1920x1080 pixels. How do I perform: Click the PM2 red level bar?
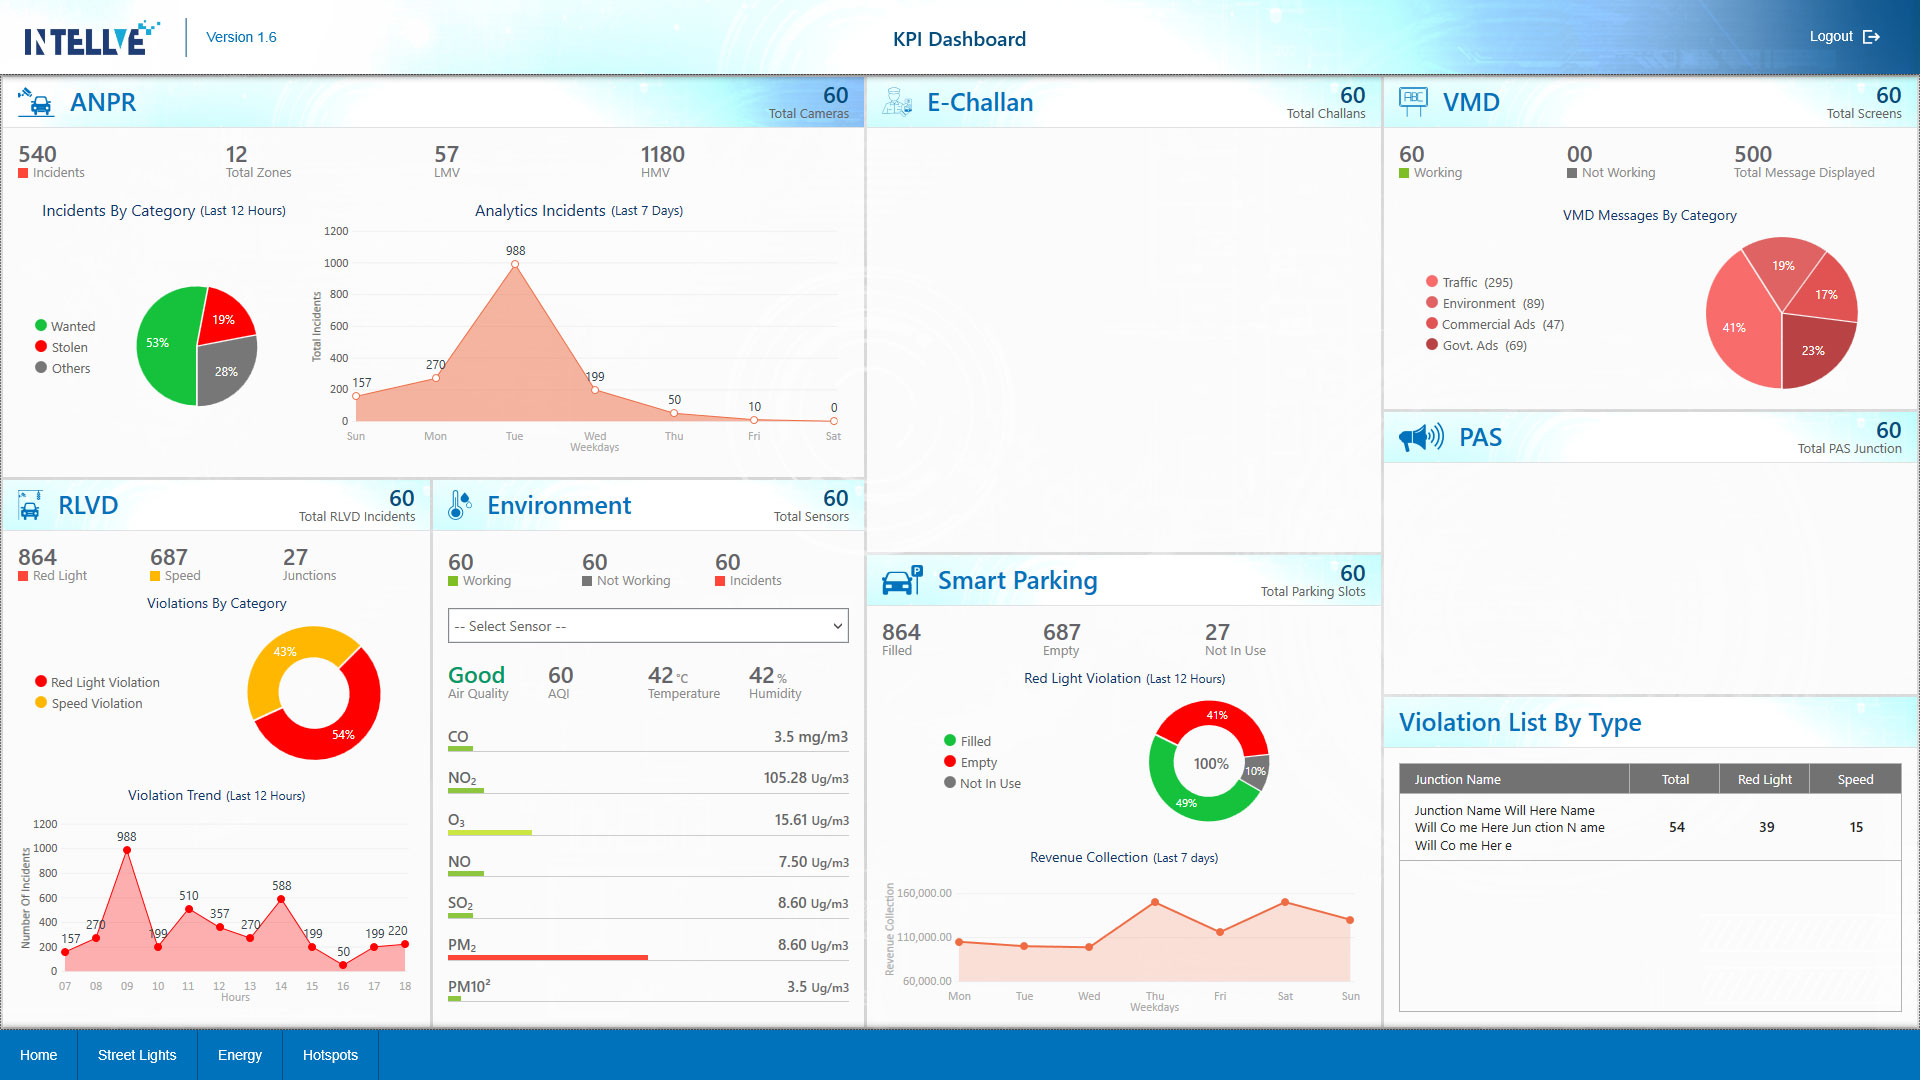click(x=548, y=957)
